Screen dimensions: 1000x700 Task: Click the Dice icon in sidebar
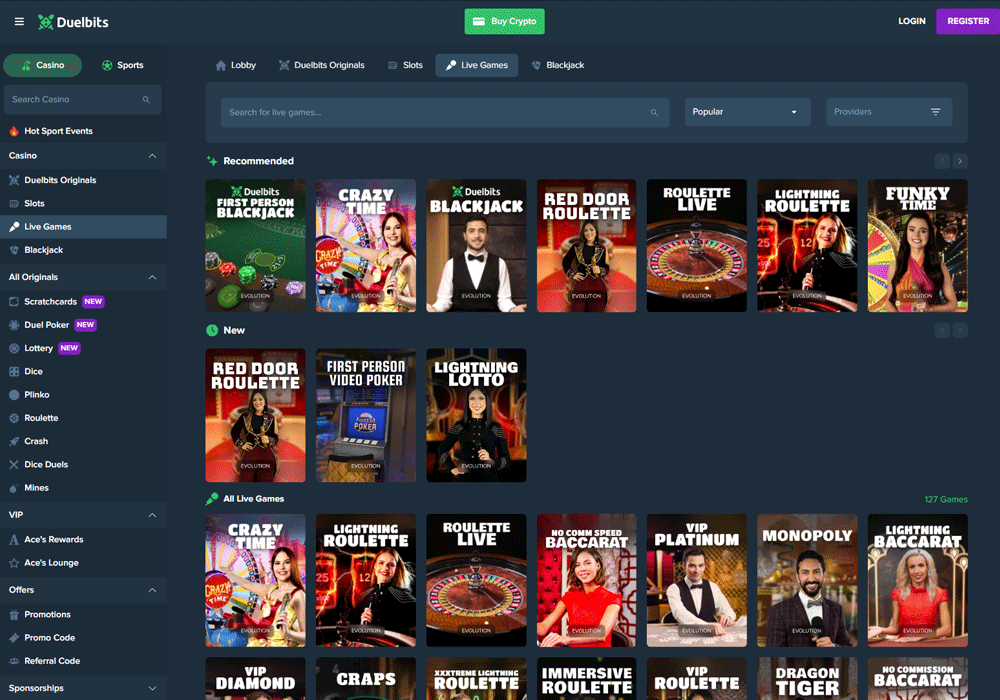coord(14,372)
